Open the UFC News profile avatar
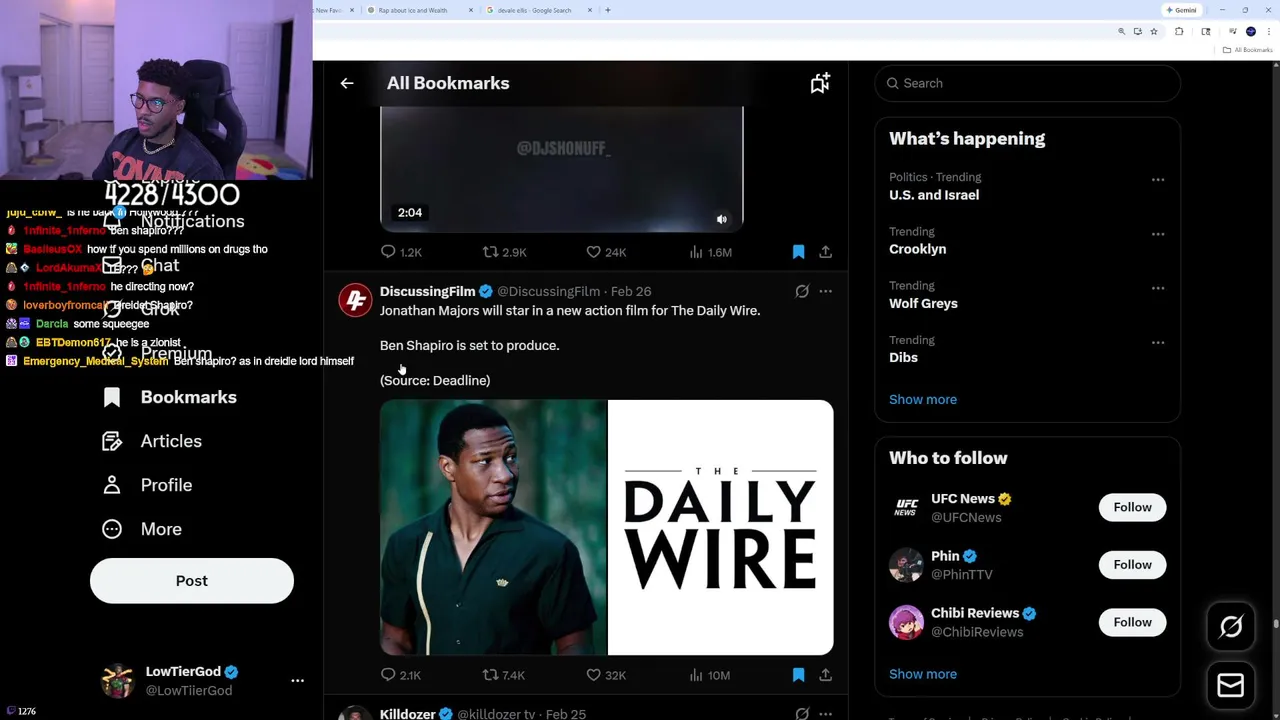Screen dimensions: 1280x720 point(906,507)
